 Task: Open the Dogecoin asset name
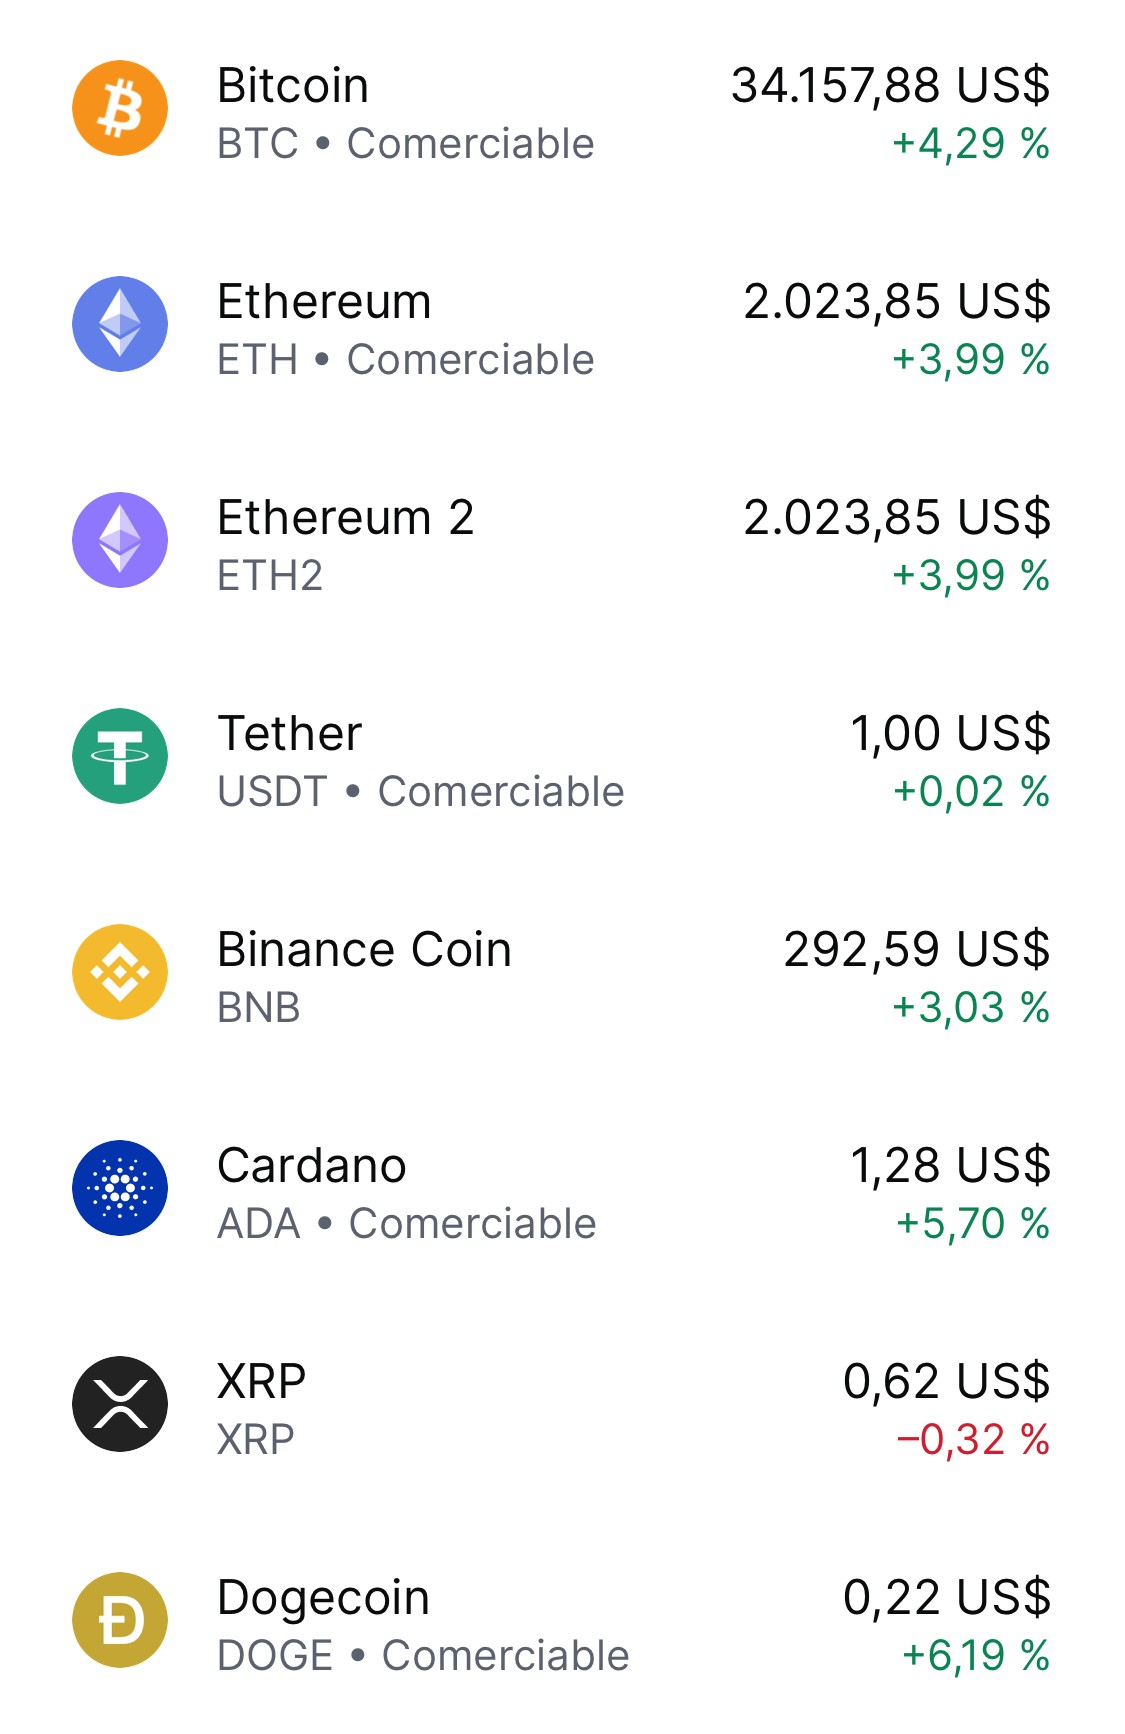coord(324,1598)
